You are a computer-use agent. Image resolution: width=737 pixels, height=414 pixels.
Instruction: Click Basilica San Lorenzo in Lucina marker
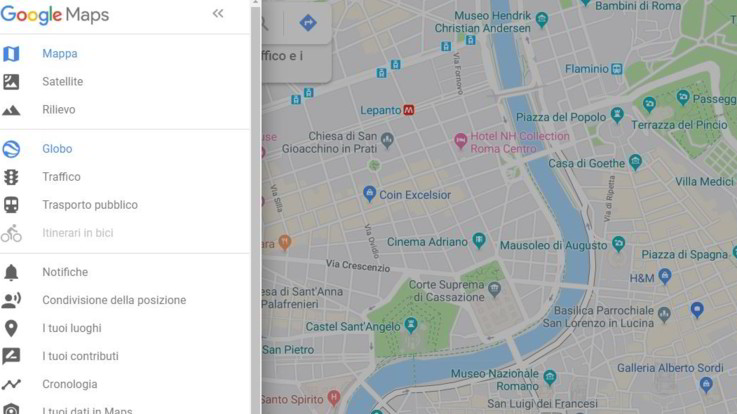[664, 314]
